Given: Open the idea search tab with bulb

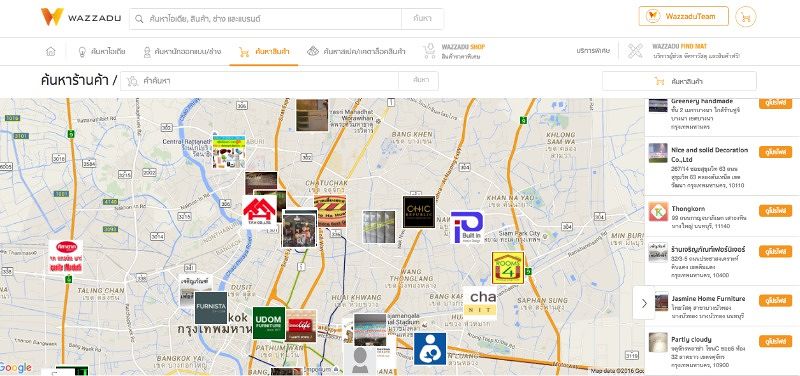Looking at the screenshot, I should click(x=101, y=51).
